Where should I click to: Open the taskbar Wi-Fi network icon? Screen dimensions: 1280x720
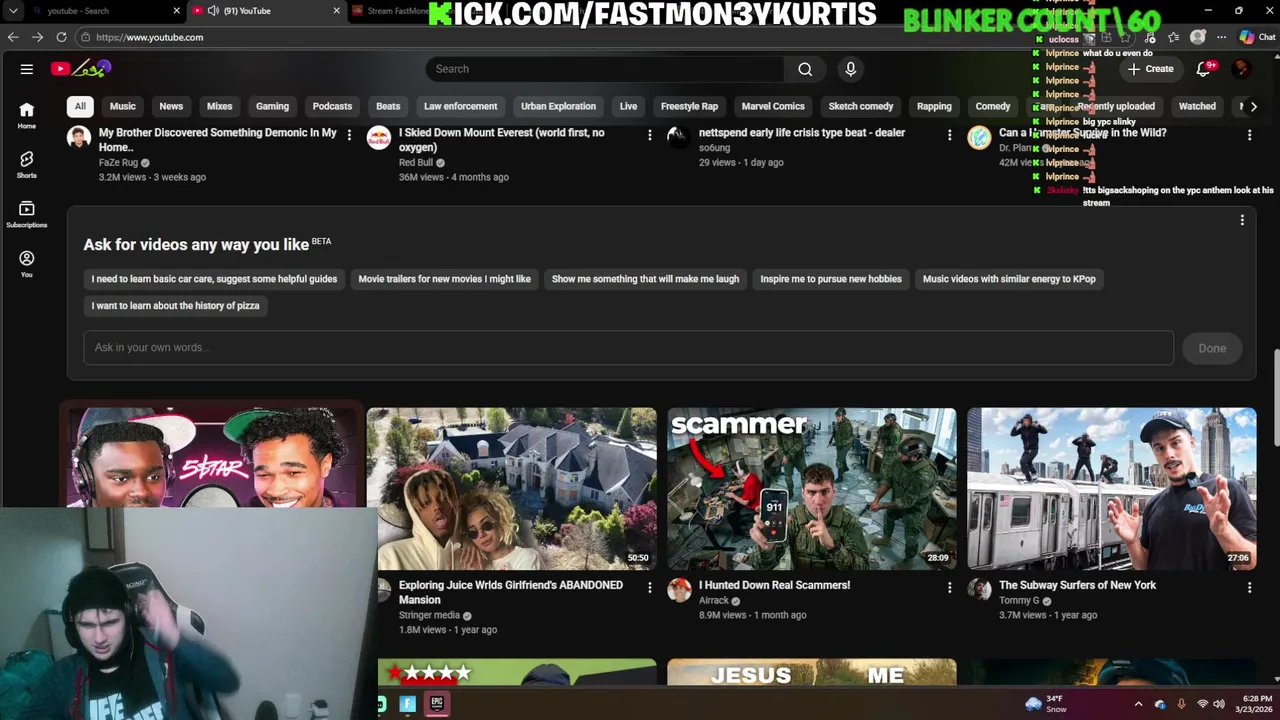coord(1203,704)
